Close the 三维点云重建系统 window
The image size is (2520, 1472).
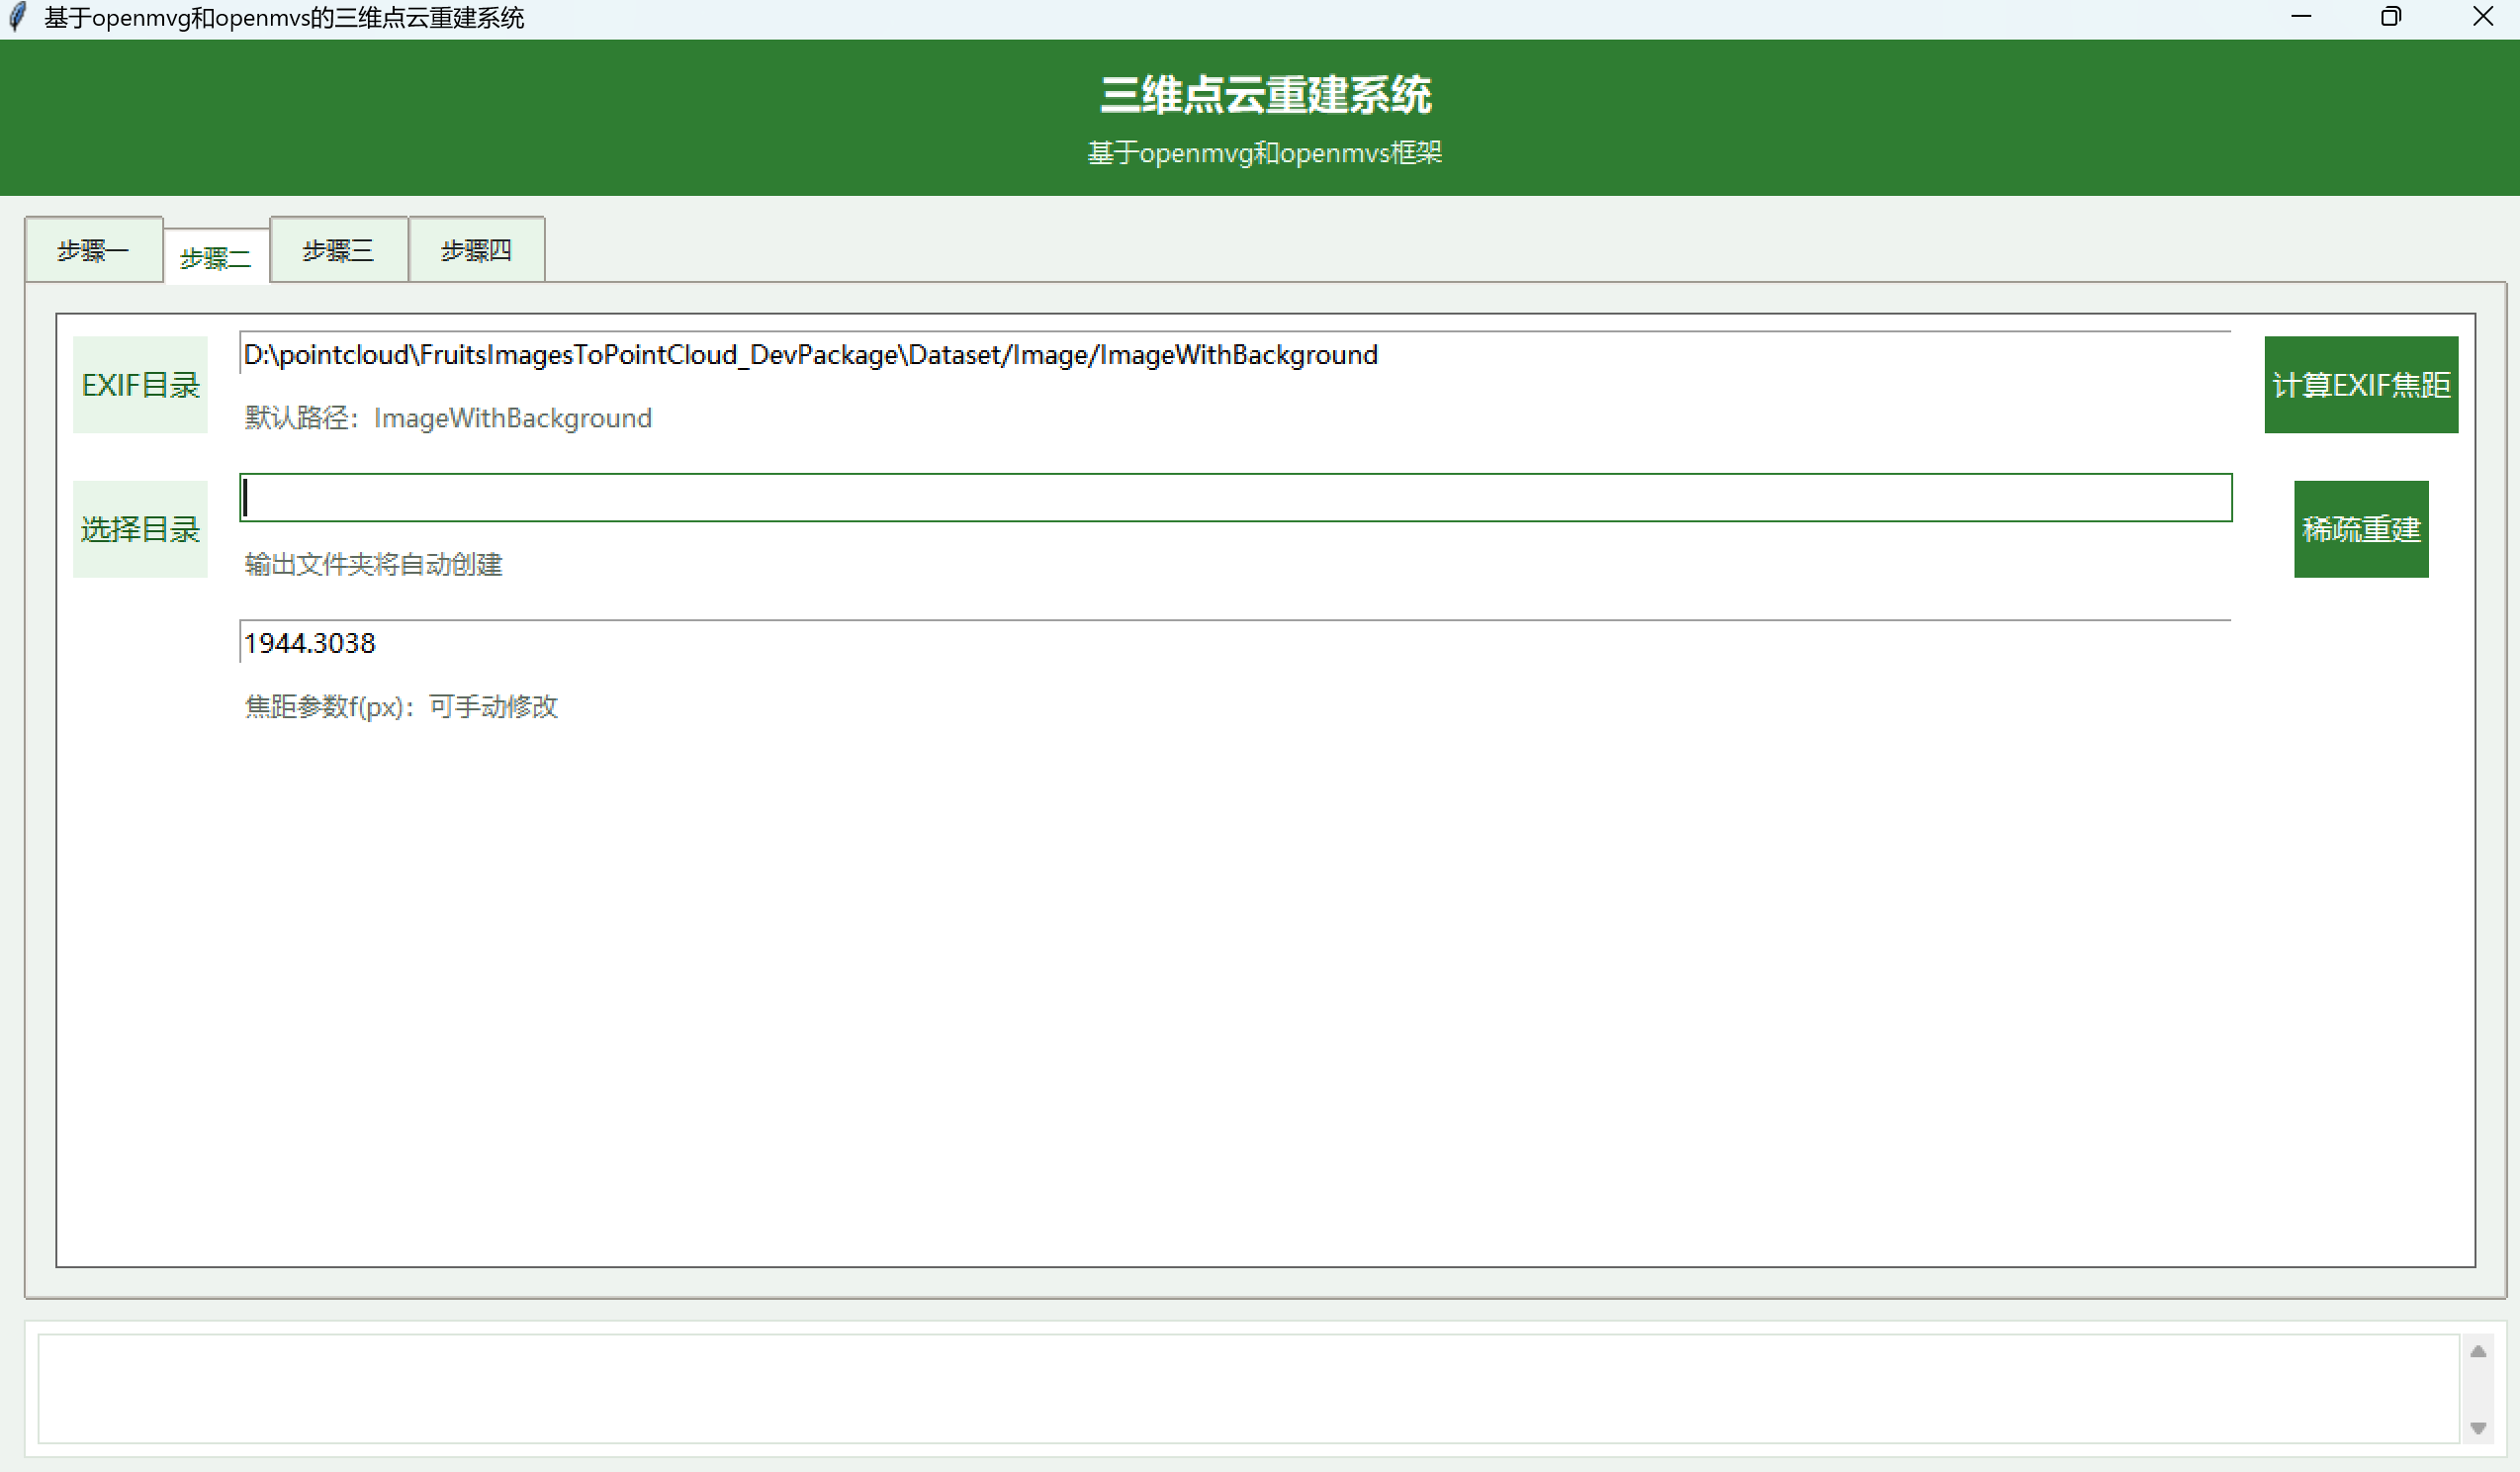pos(2482,17)
